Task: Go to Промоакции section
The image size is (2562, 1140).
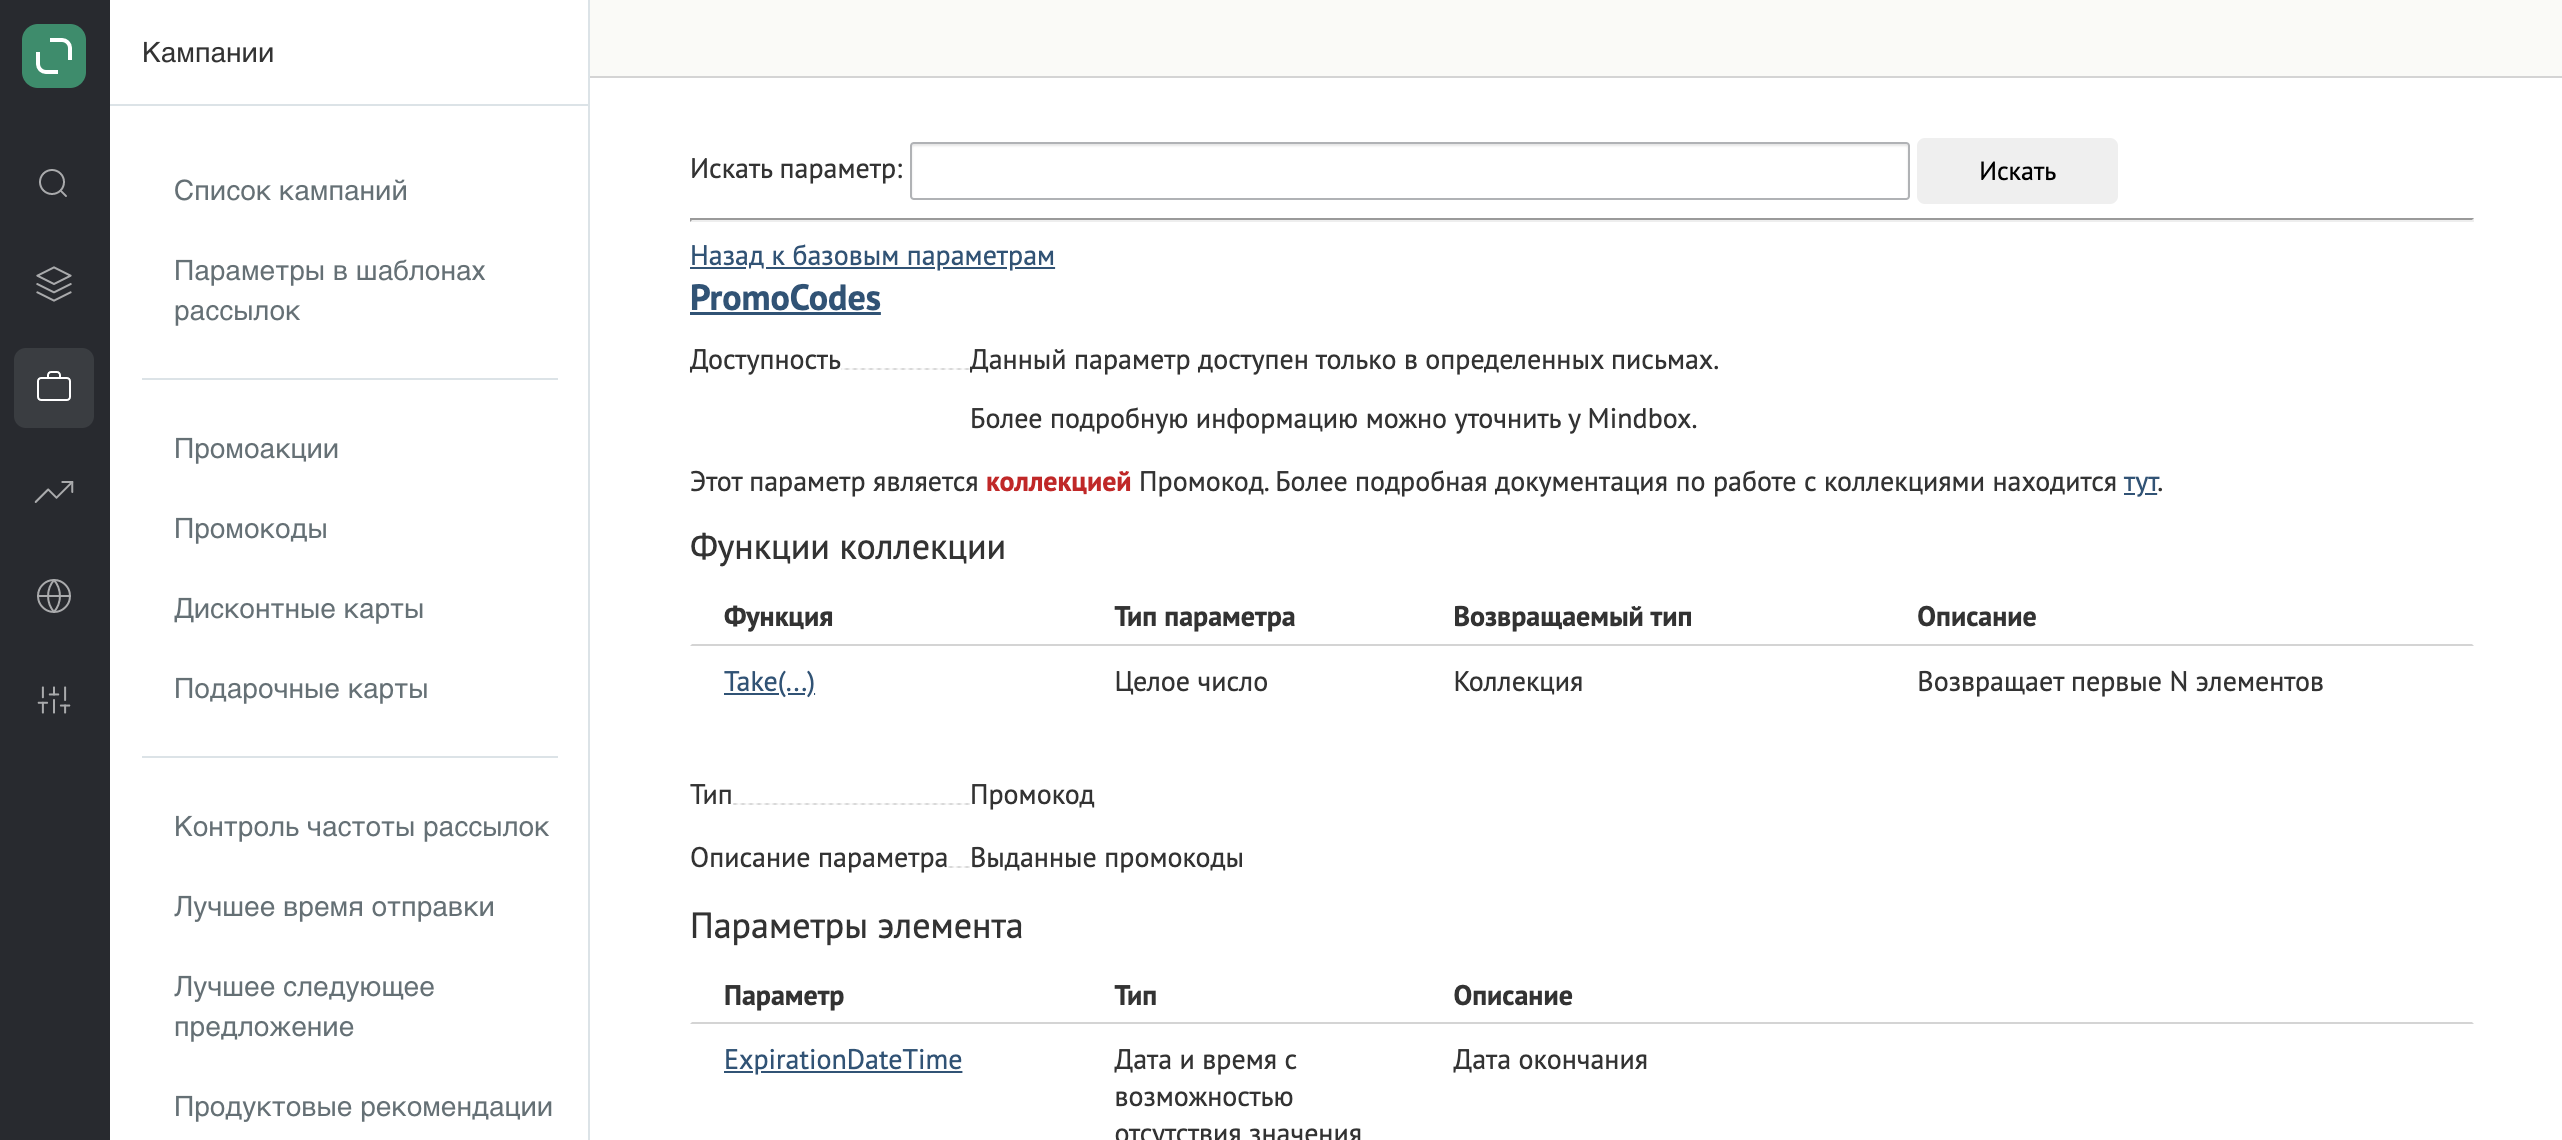Action: click(256, 448)
